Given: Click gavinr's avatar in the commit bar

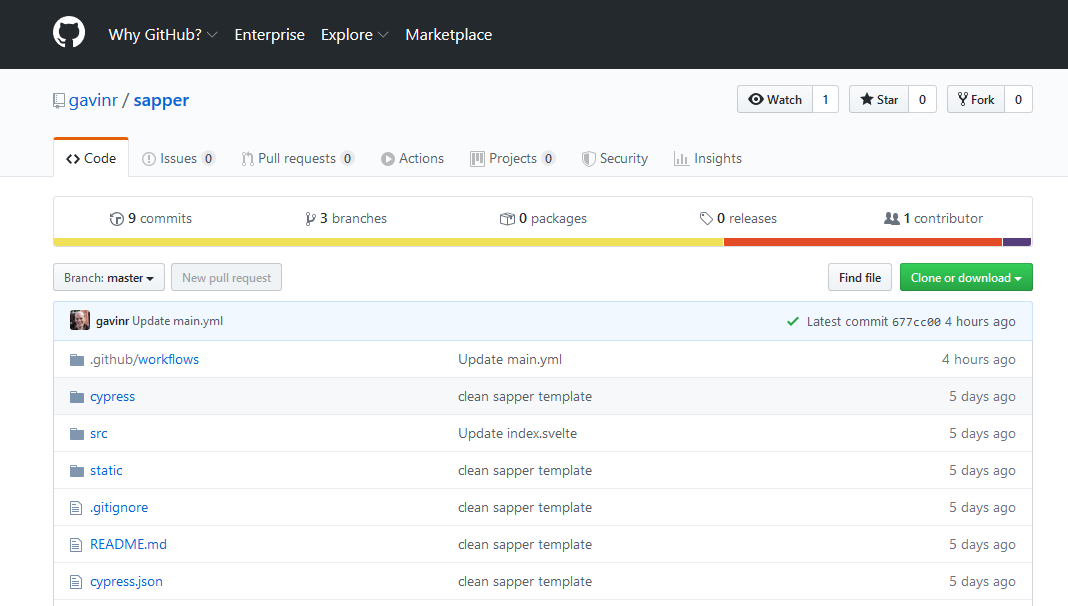Looking at the screenshot, I should pos(80,320).
